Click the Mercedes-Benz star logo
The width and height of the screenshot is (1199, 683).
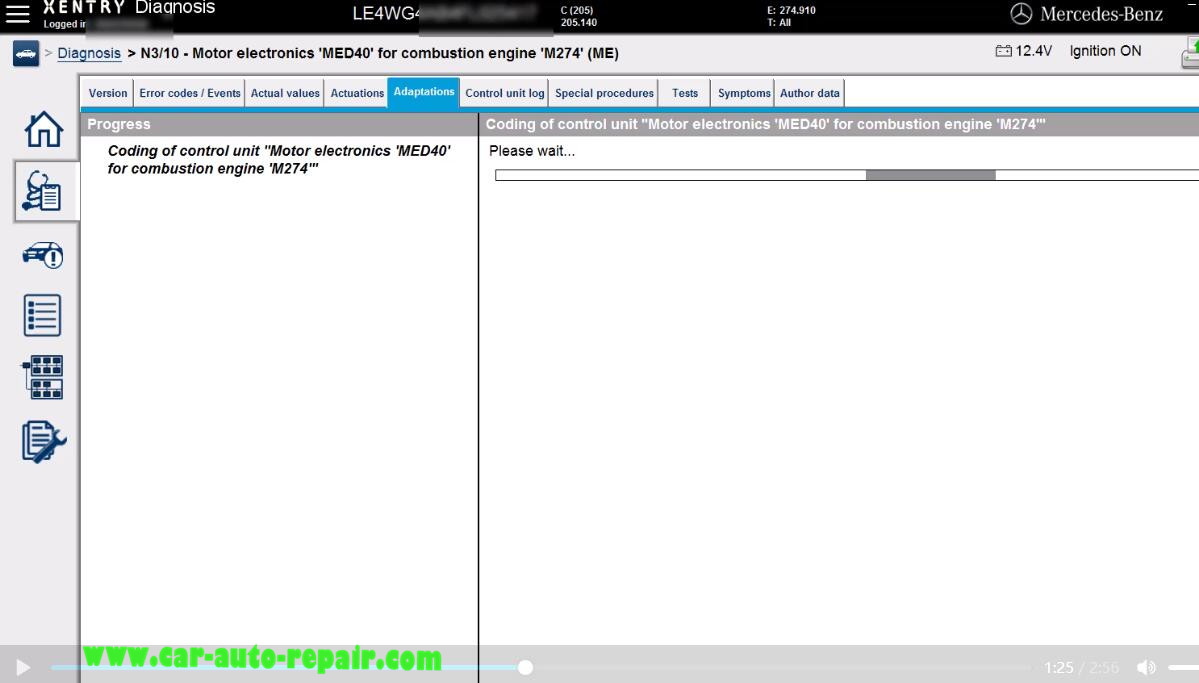(x=1021, y=14)
